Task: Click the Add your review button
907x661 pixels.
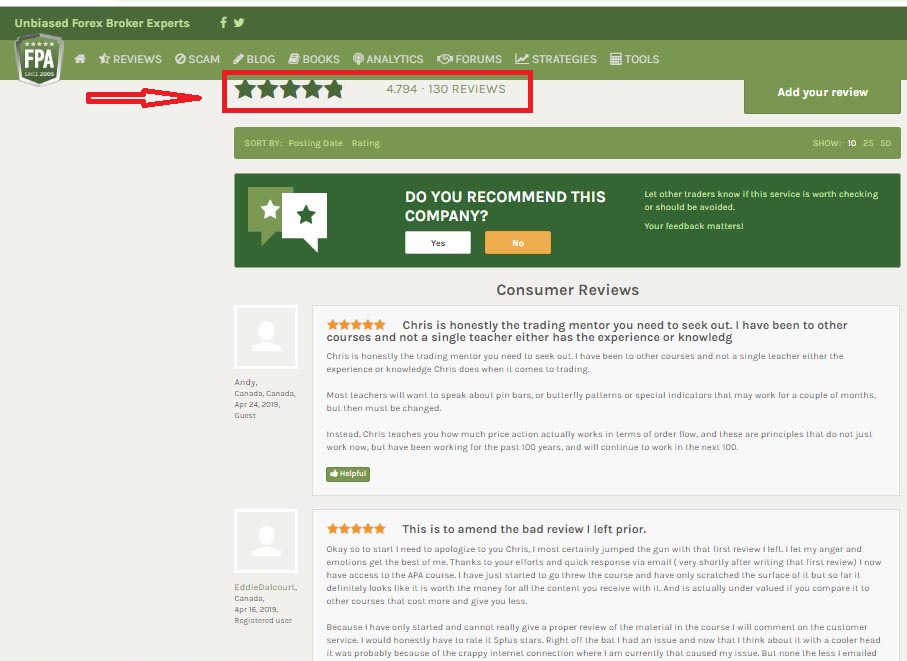Action: [x=822, y=94]
